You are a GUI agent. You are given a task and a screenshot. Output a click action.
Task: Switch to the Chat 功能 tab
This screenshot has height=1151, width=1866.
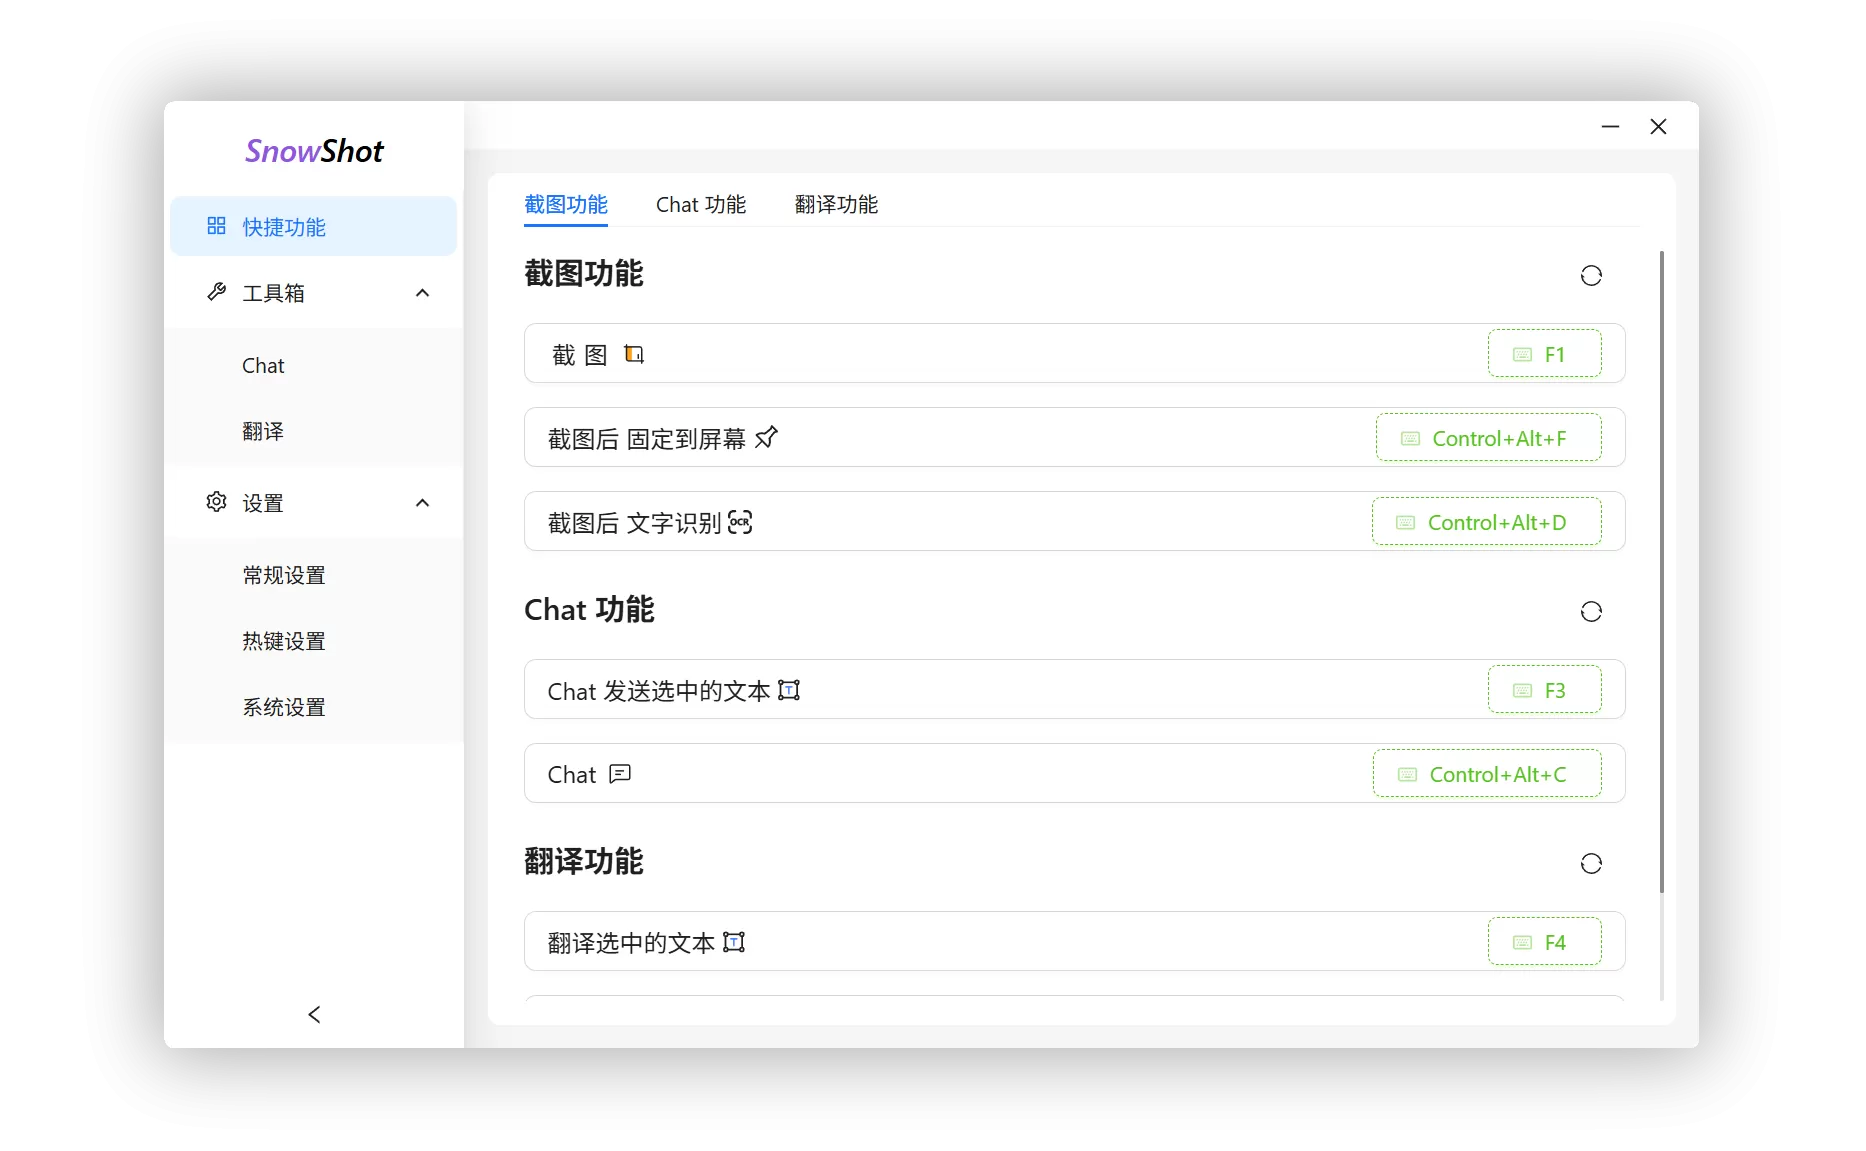click(x=700, y=204)
